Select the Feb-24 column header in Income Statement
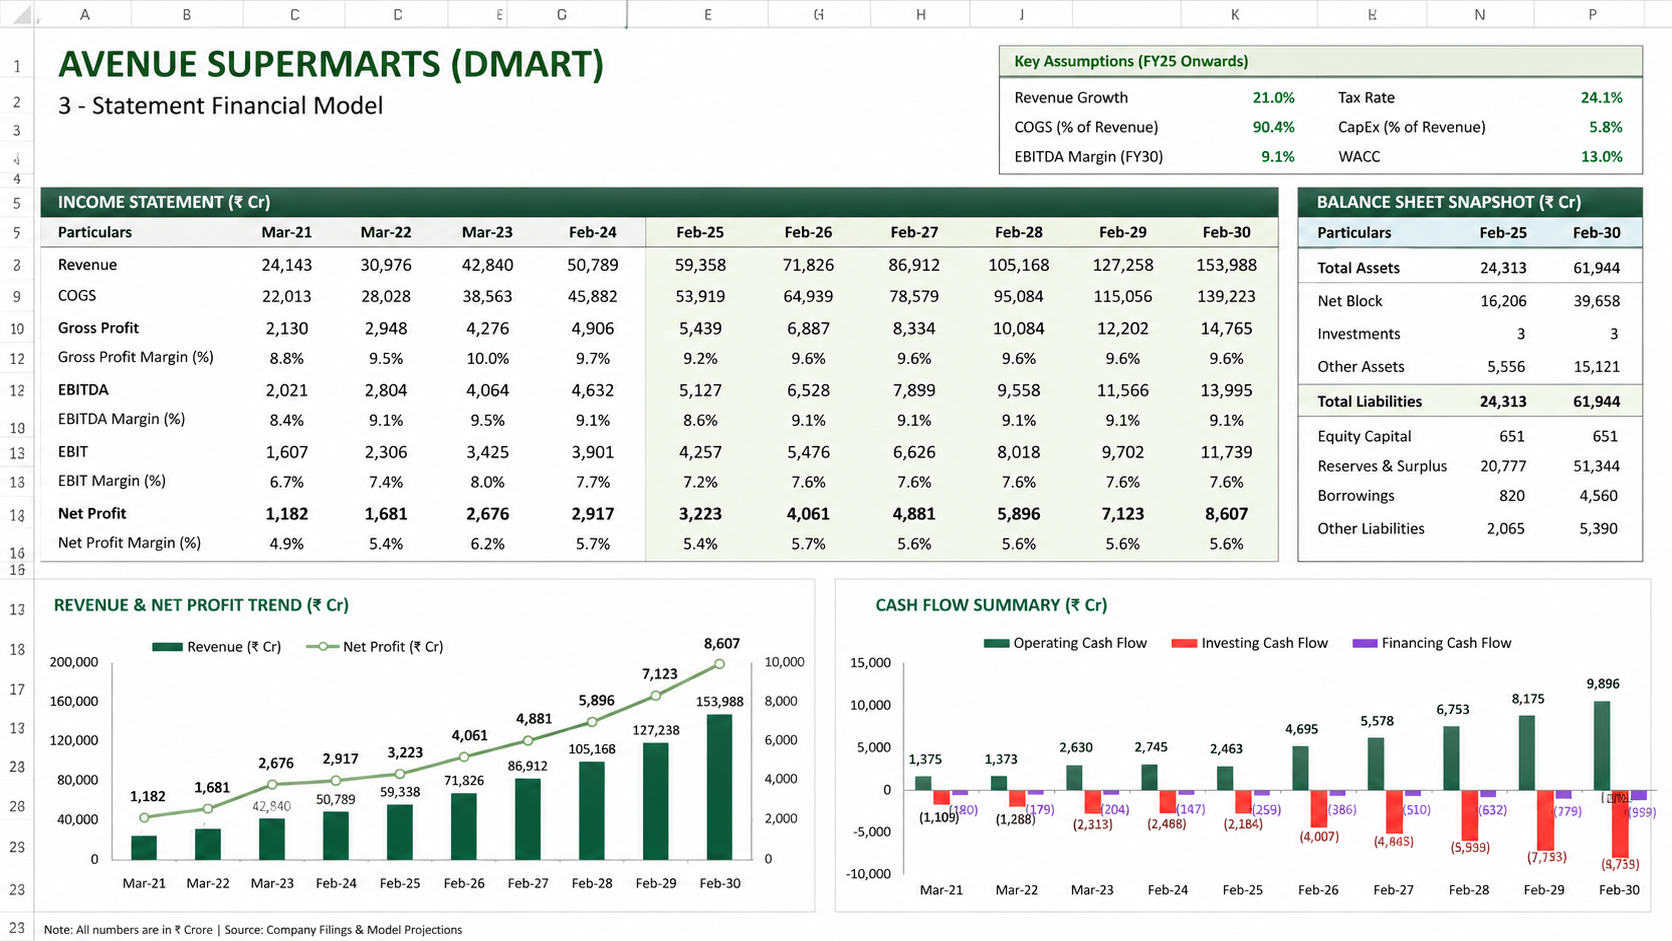 tap(593, 232)
